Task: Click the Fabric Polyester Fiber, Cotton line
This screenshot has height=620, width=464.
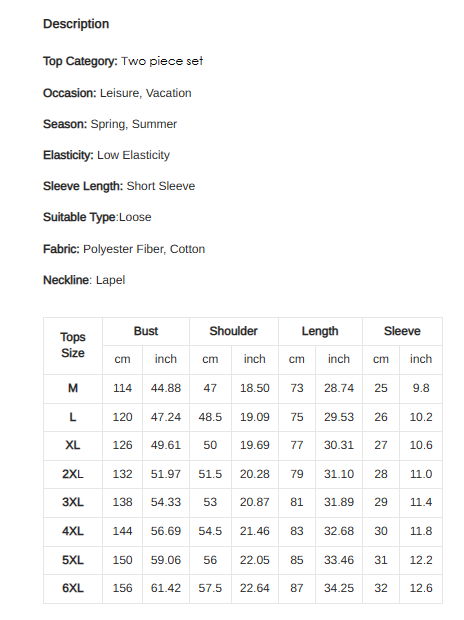Action: pyautogui.click(x=124, y=249)
